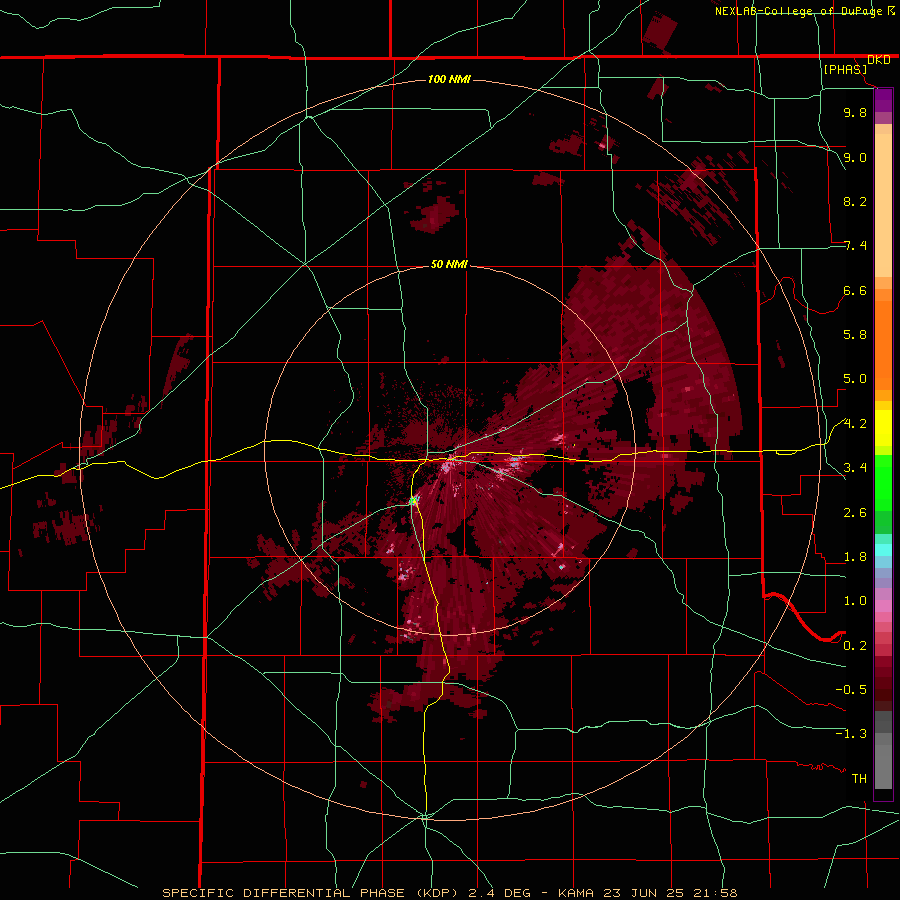Click the 1.8 legend value
Viewport: 900px width, 900px height.
[x=855, y=557]
